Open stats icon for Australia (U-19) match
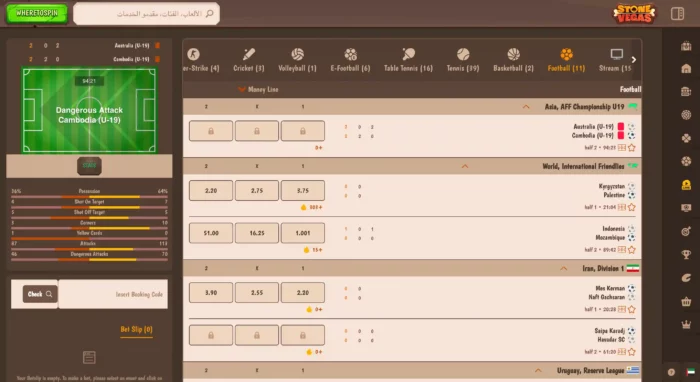This screenshot has height=382, width=700. [x=621, y=148]
